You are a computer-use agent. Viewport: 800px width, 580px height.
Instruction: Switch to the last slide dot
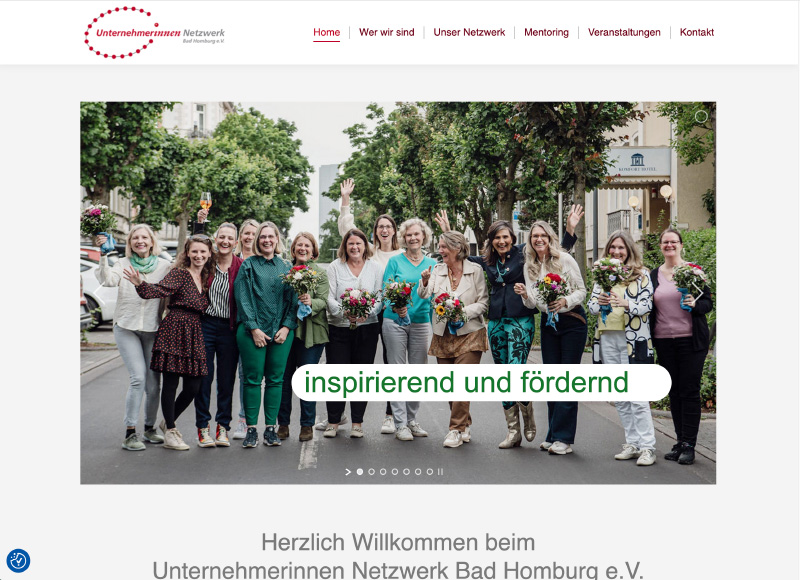click(430, 472)
